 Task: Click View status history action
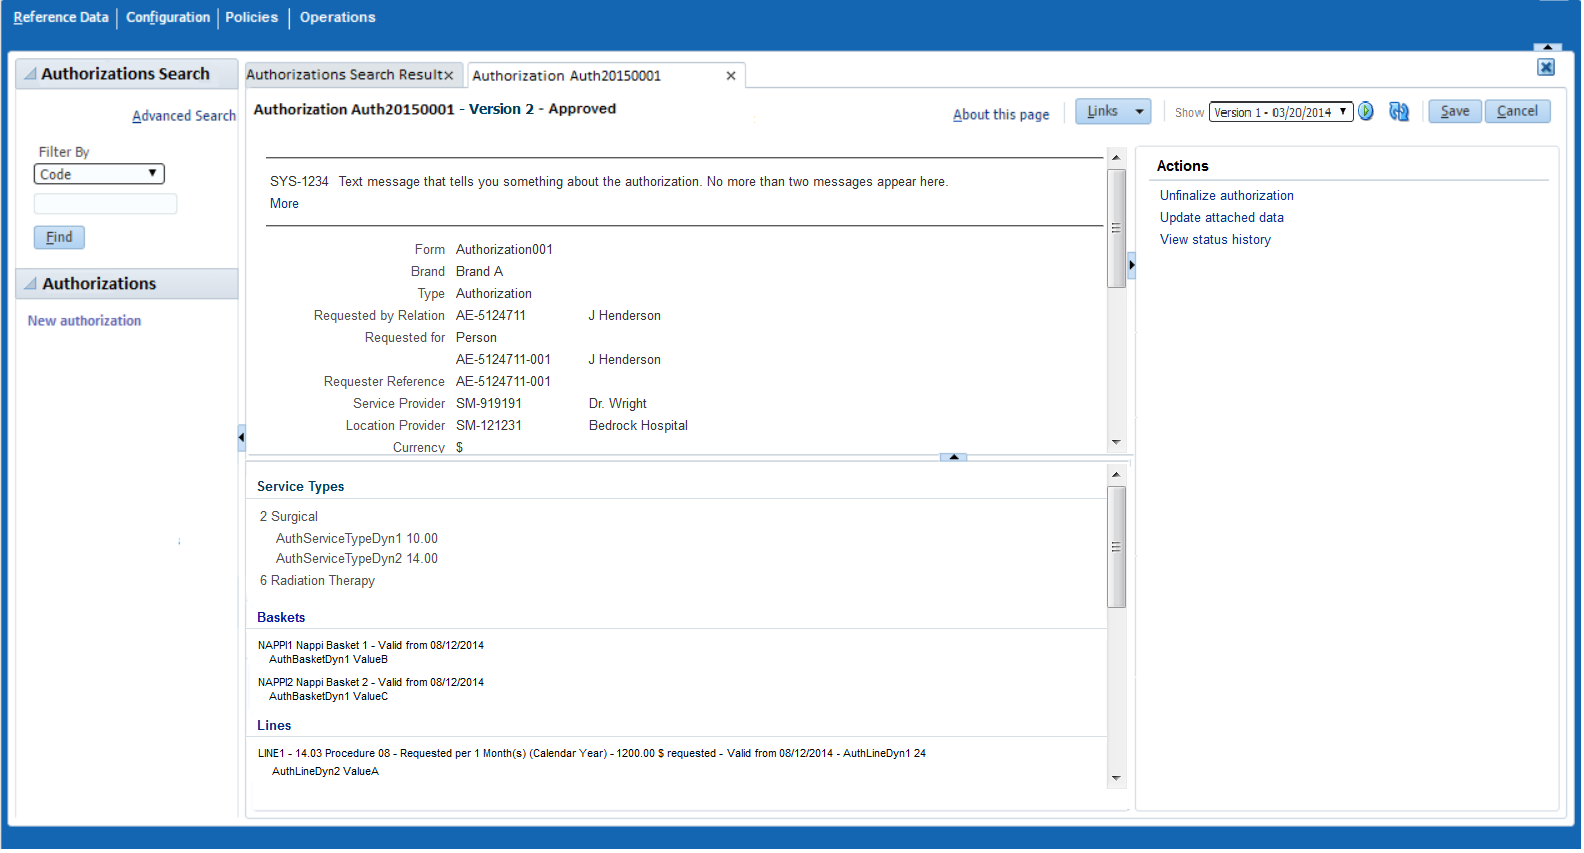[1215, 240]
